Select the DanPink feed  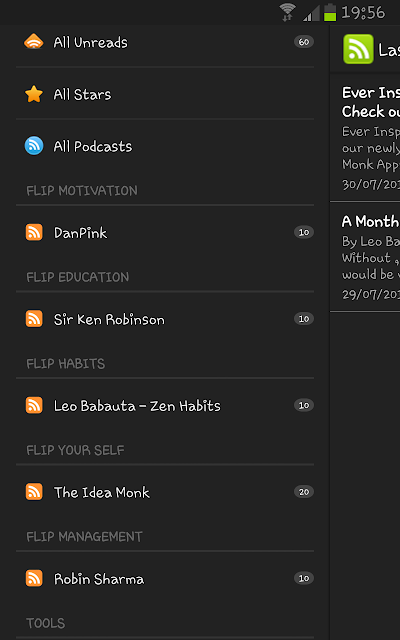tap(165, 232)
